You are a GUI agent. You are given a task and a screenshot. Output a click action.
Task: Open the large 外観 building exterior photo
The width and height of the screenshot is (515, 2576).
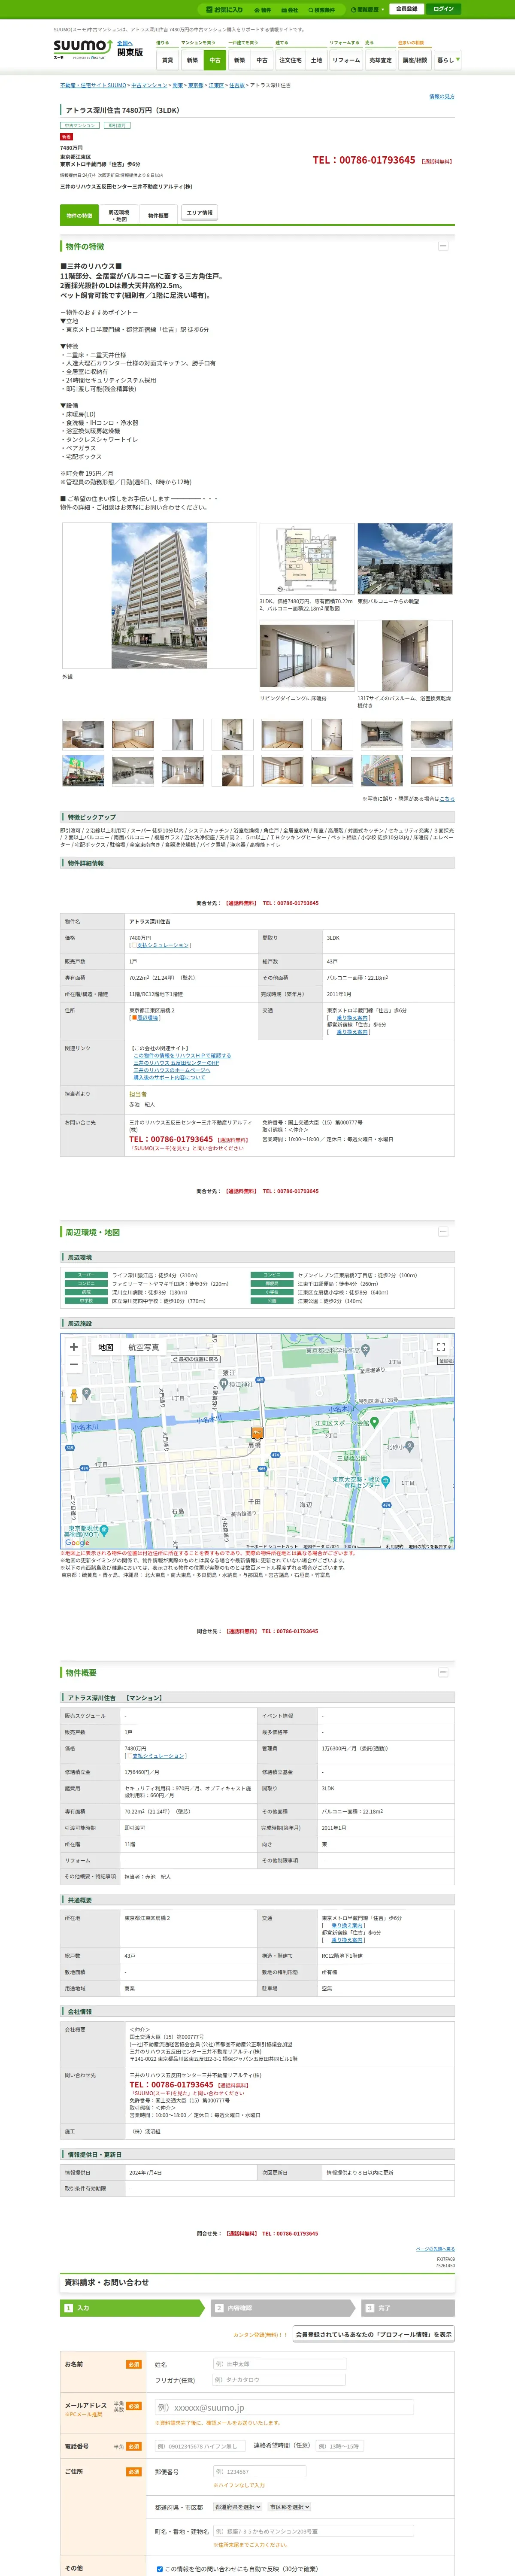(x=159, y=596)
